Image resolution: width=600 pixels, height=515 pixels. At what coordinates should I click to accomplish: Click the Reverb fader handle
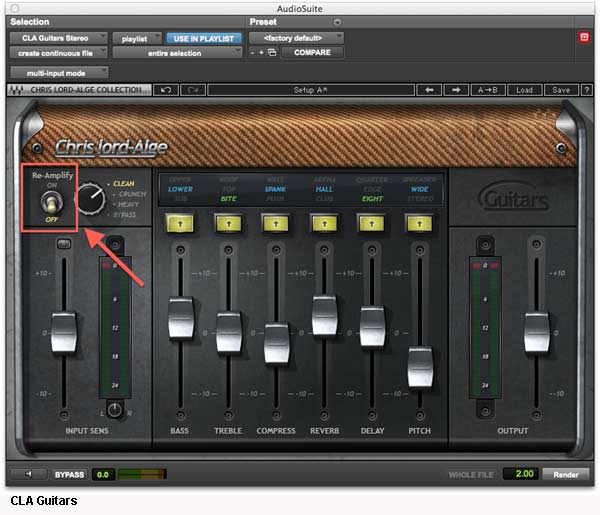click(x=324, y=315)
